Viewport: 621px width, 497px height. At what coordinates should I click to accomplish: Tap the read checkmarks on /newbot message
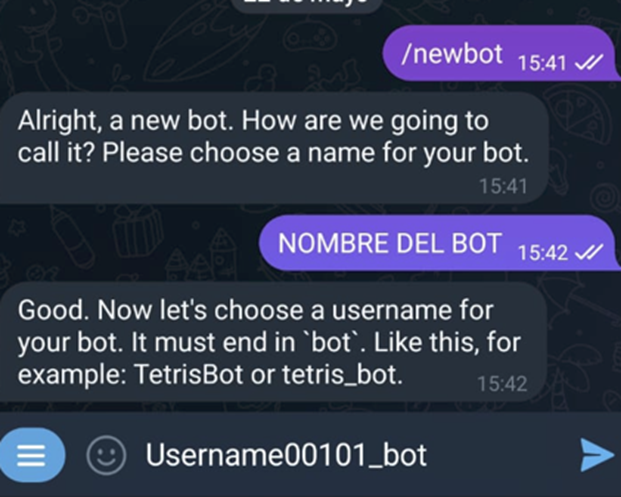coord(586,62)
